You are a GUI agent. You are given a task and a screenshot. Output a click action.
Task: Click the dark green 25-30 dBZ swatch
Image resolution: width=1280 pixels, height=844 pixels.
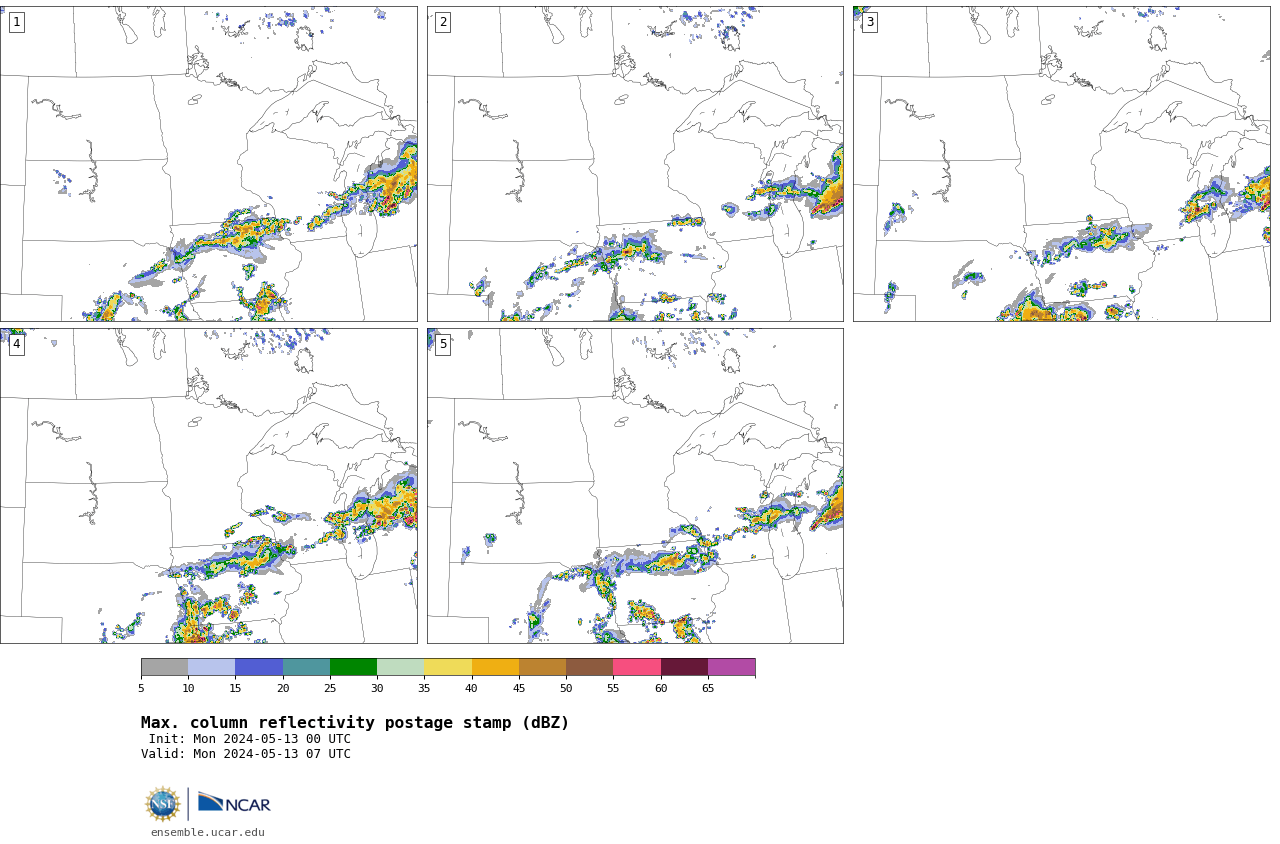click(353, 667)
